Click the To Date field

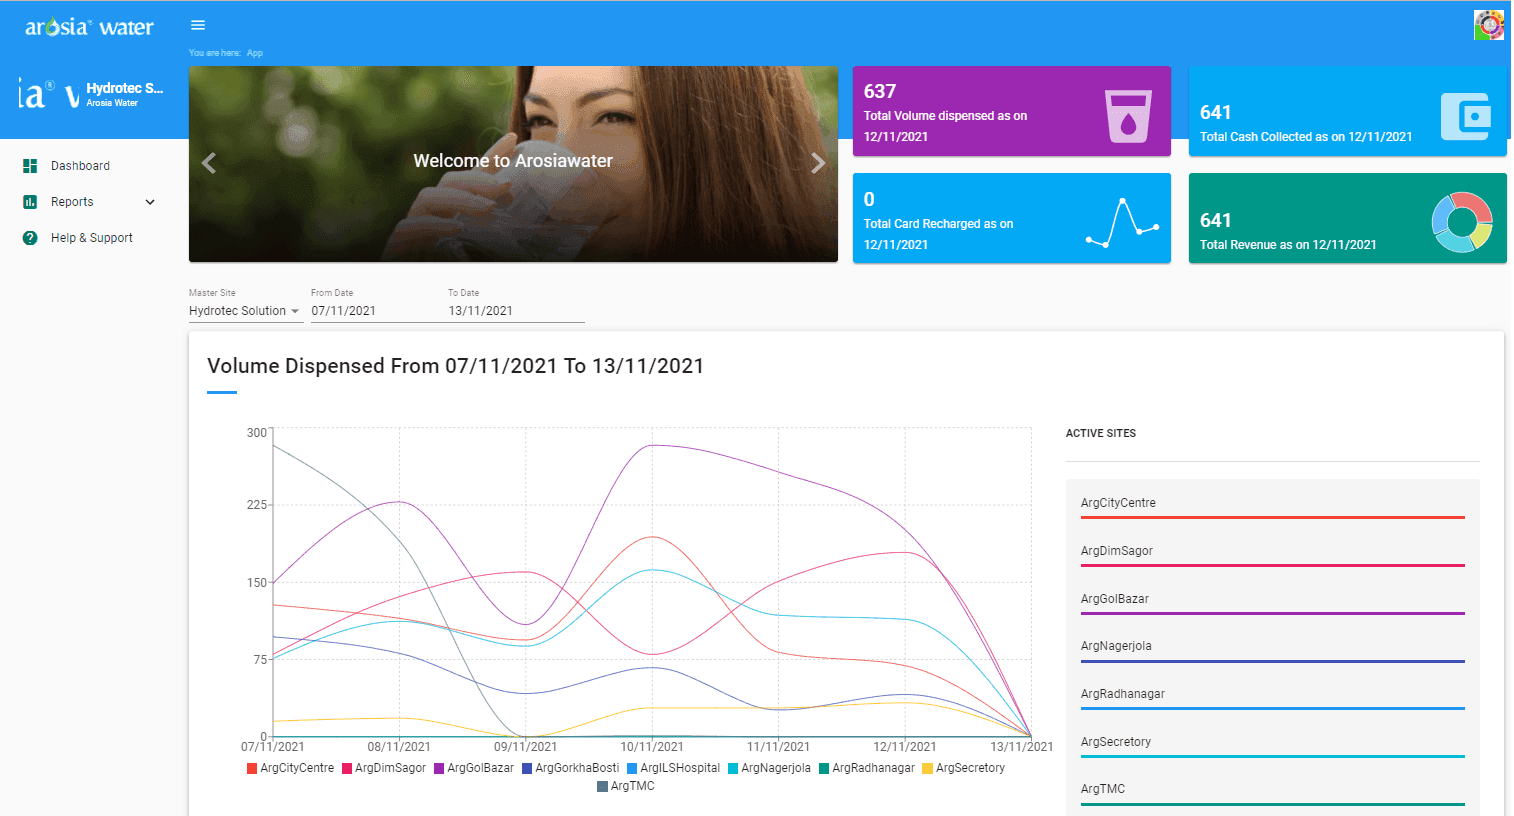point(516,311)
